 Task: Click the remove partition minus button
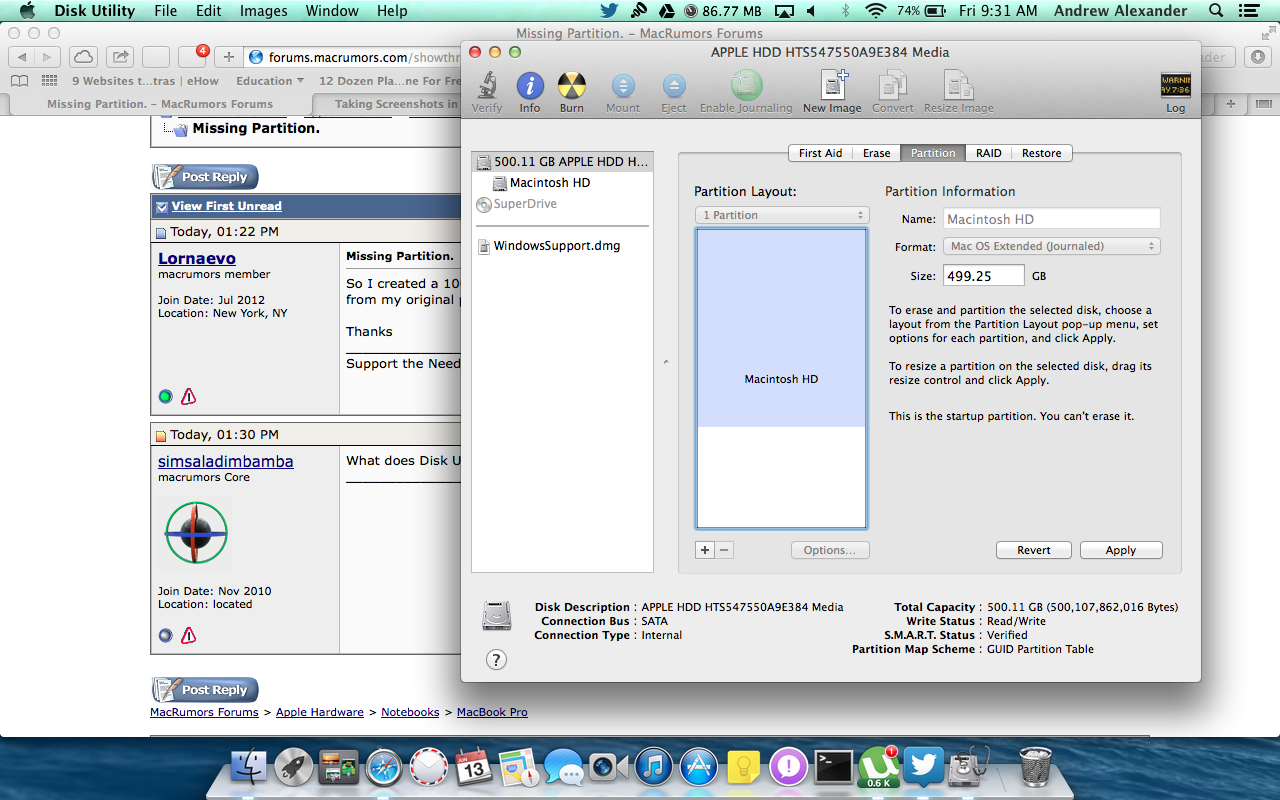(724, 550)
